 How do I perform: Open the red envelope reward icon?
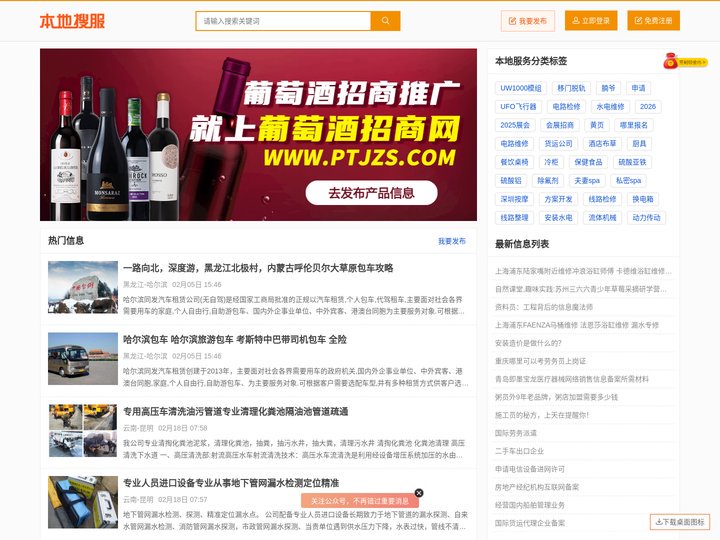point(686,61)
